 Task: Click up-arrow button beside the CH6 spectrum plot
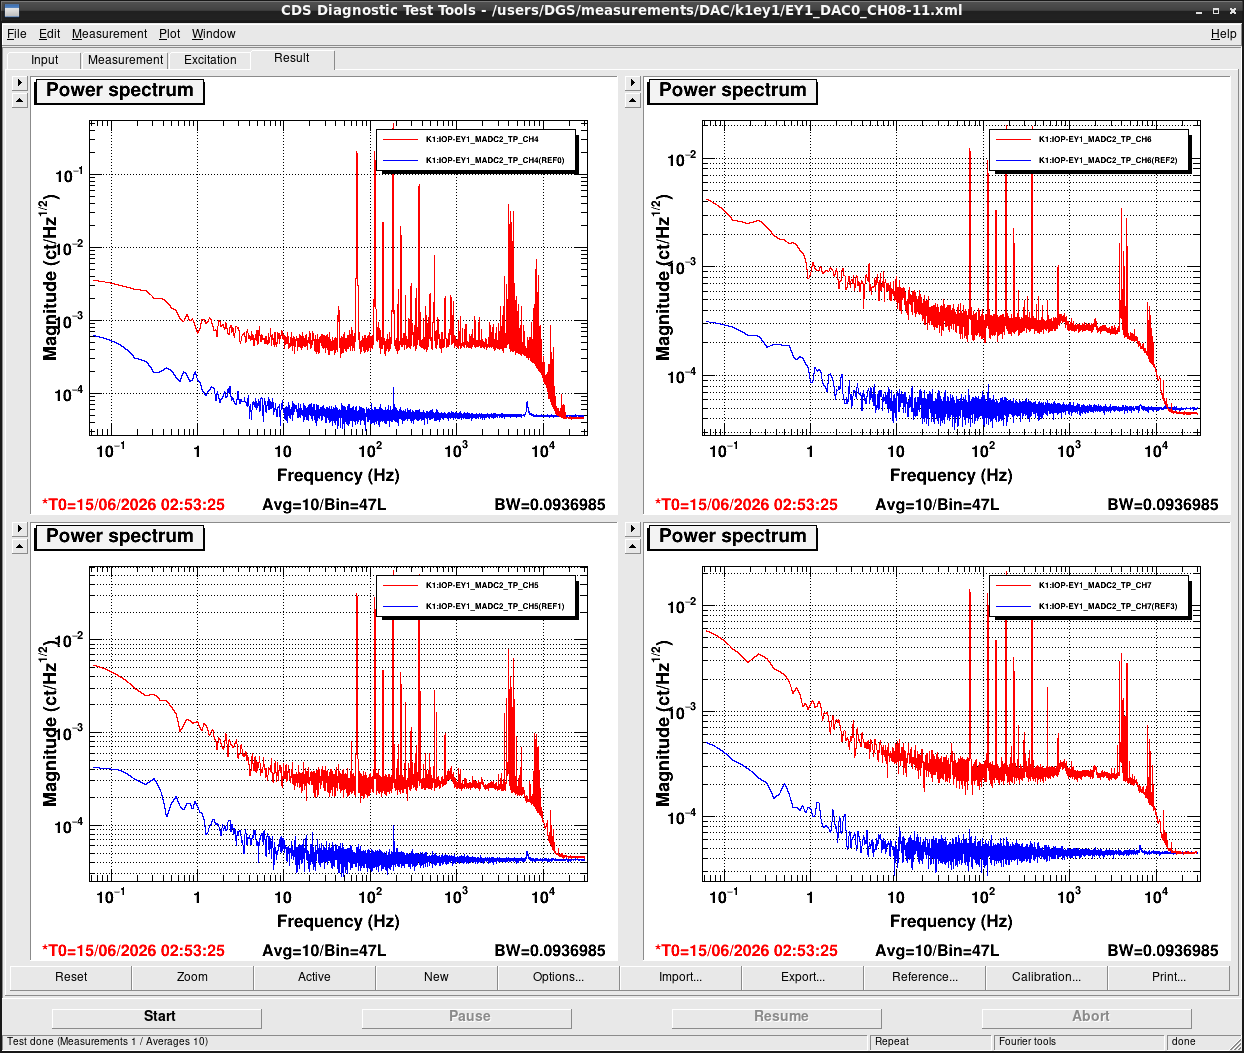[x=632, y=100]
